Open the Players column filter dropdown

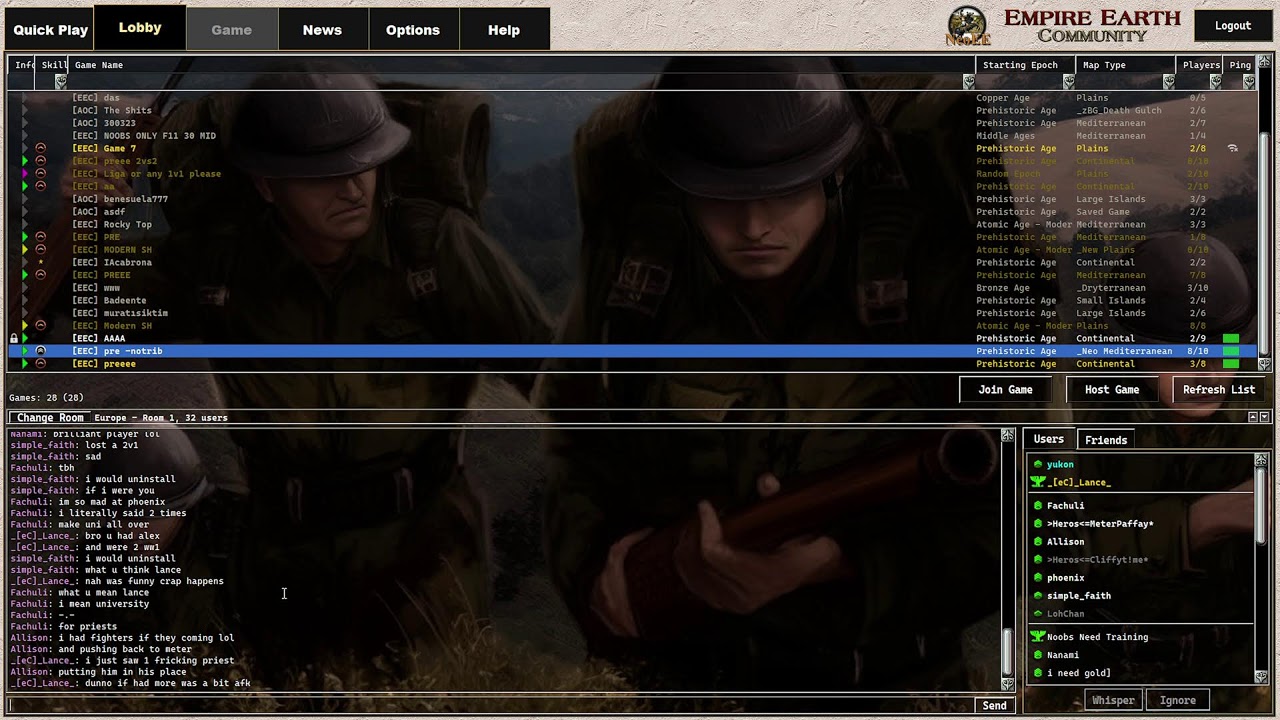pos(1215,81)
